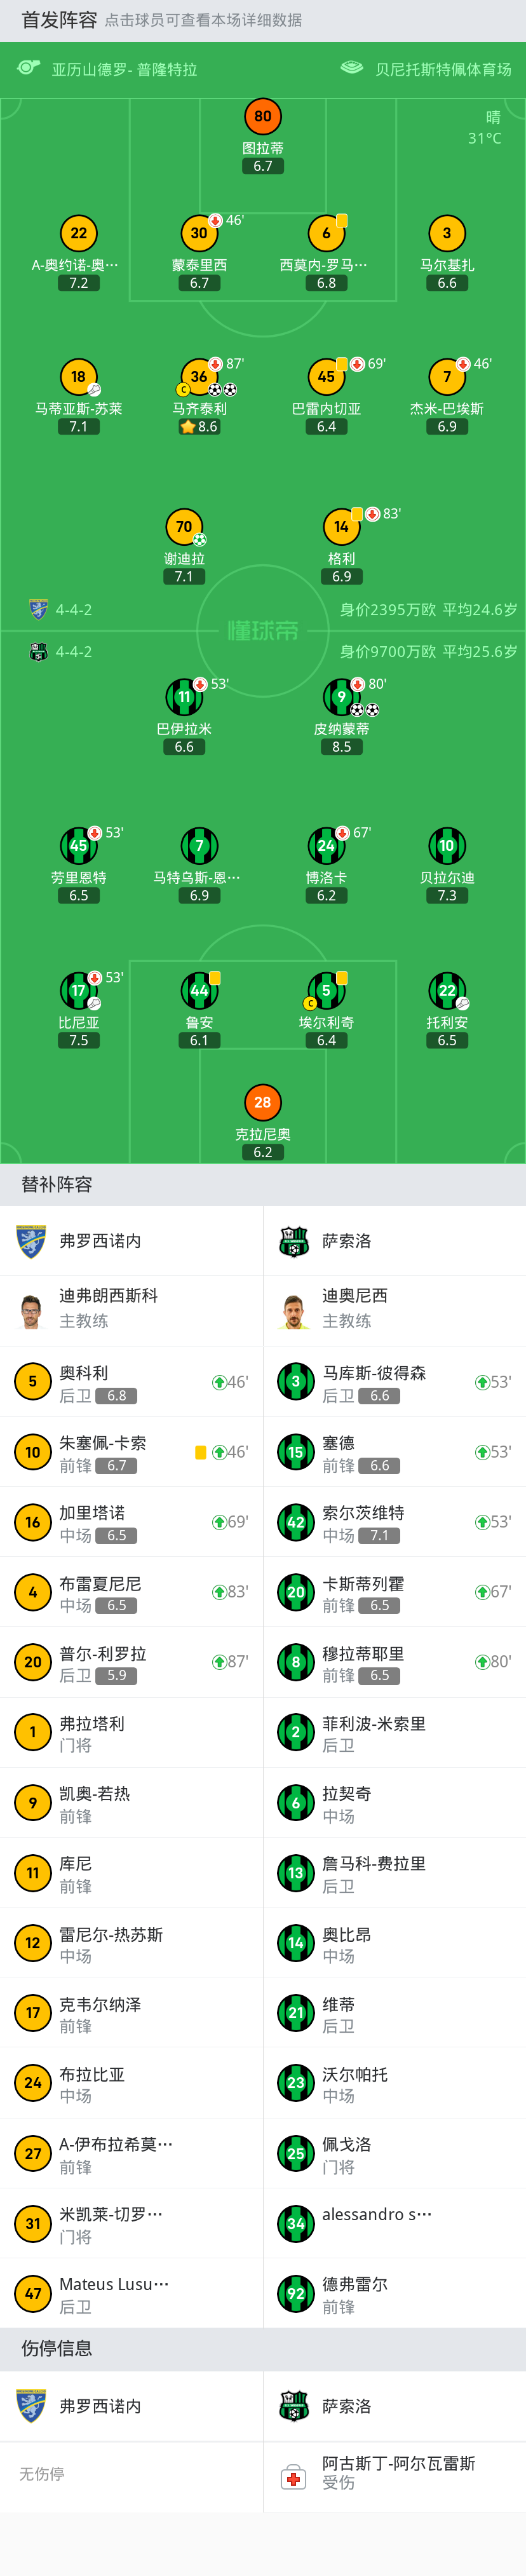Select substitute 穆拉蒂耶里 number 8 row
Image resolution: width=526 pixels, height=2576 pixels.
(x=395, y=1662)
